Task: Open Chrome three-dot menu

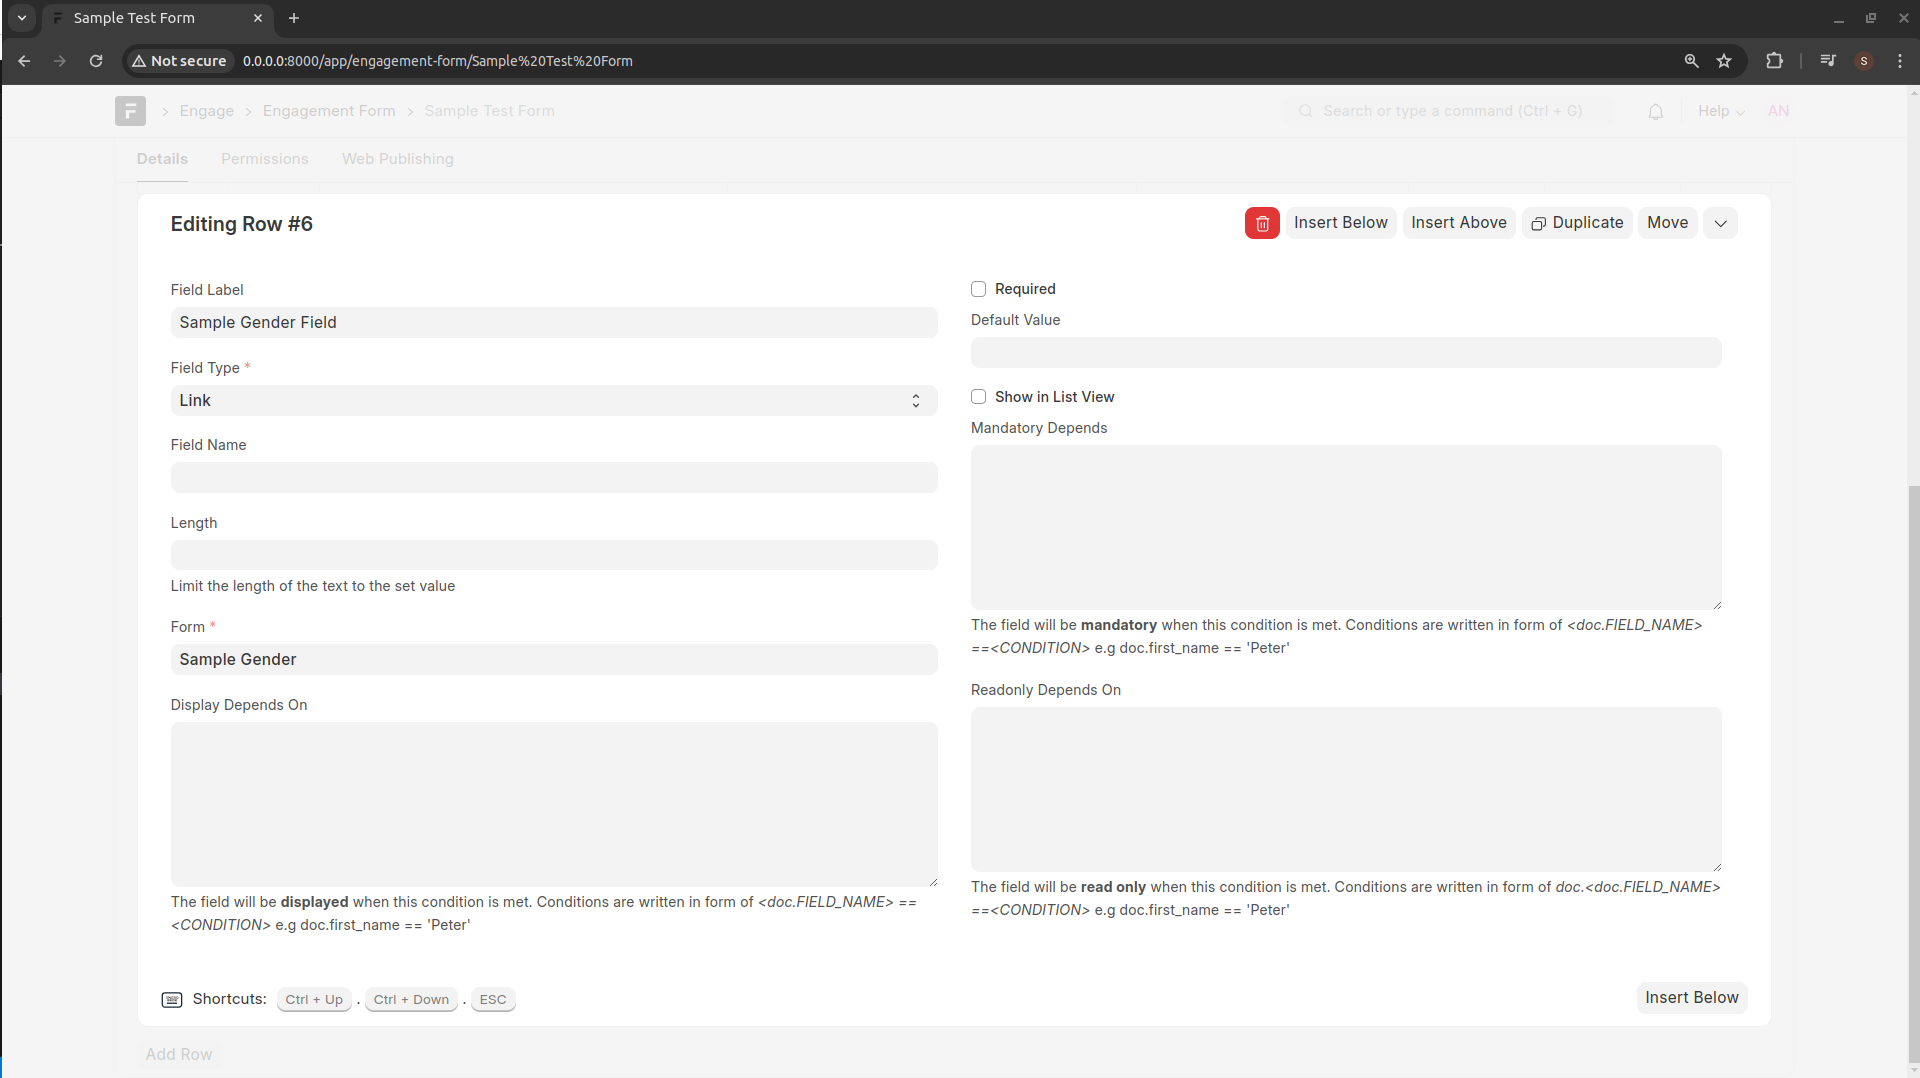Action: coord(1900,61)
